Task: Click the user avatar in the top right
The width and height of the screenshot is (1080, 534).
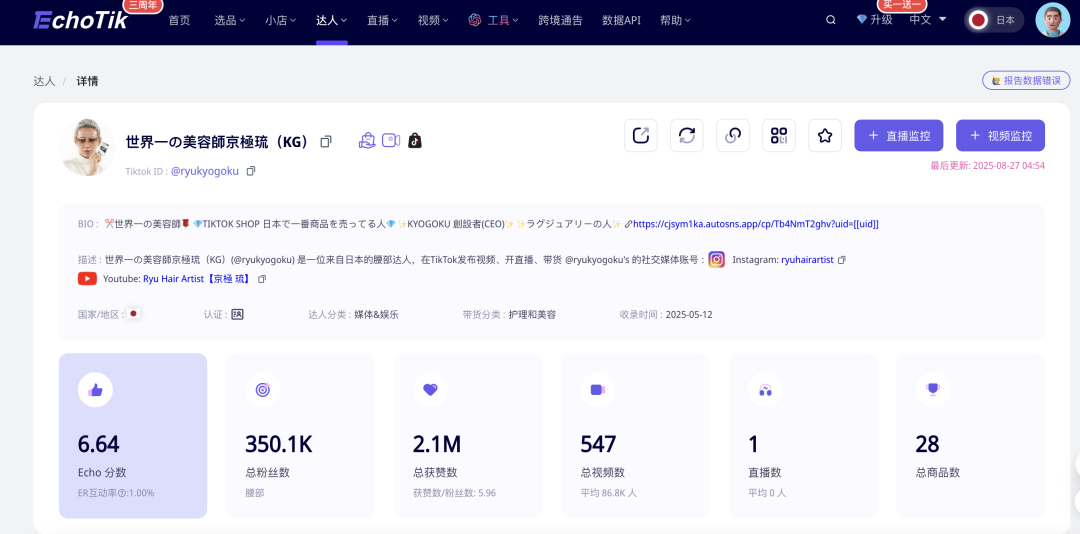Action: pos(1052,20)
